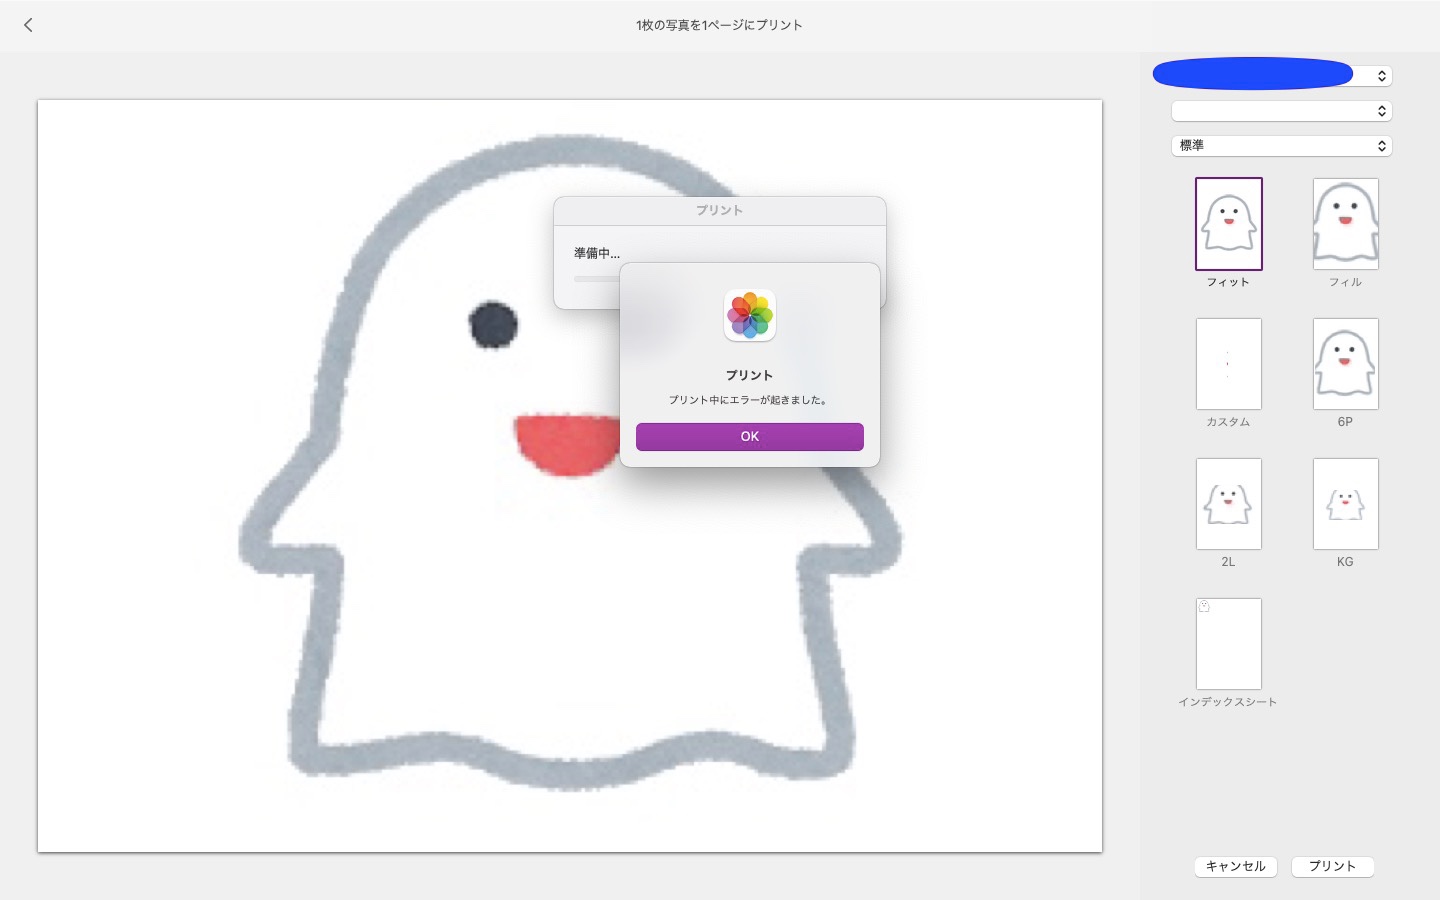This screenshot has height=900, width=1440.
Task: Pick the 6P print size thumbnail
Action: (x=1345, y=364)
